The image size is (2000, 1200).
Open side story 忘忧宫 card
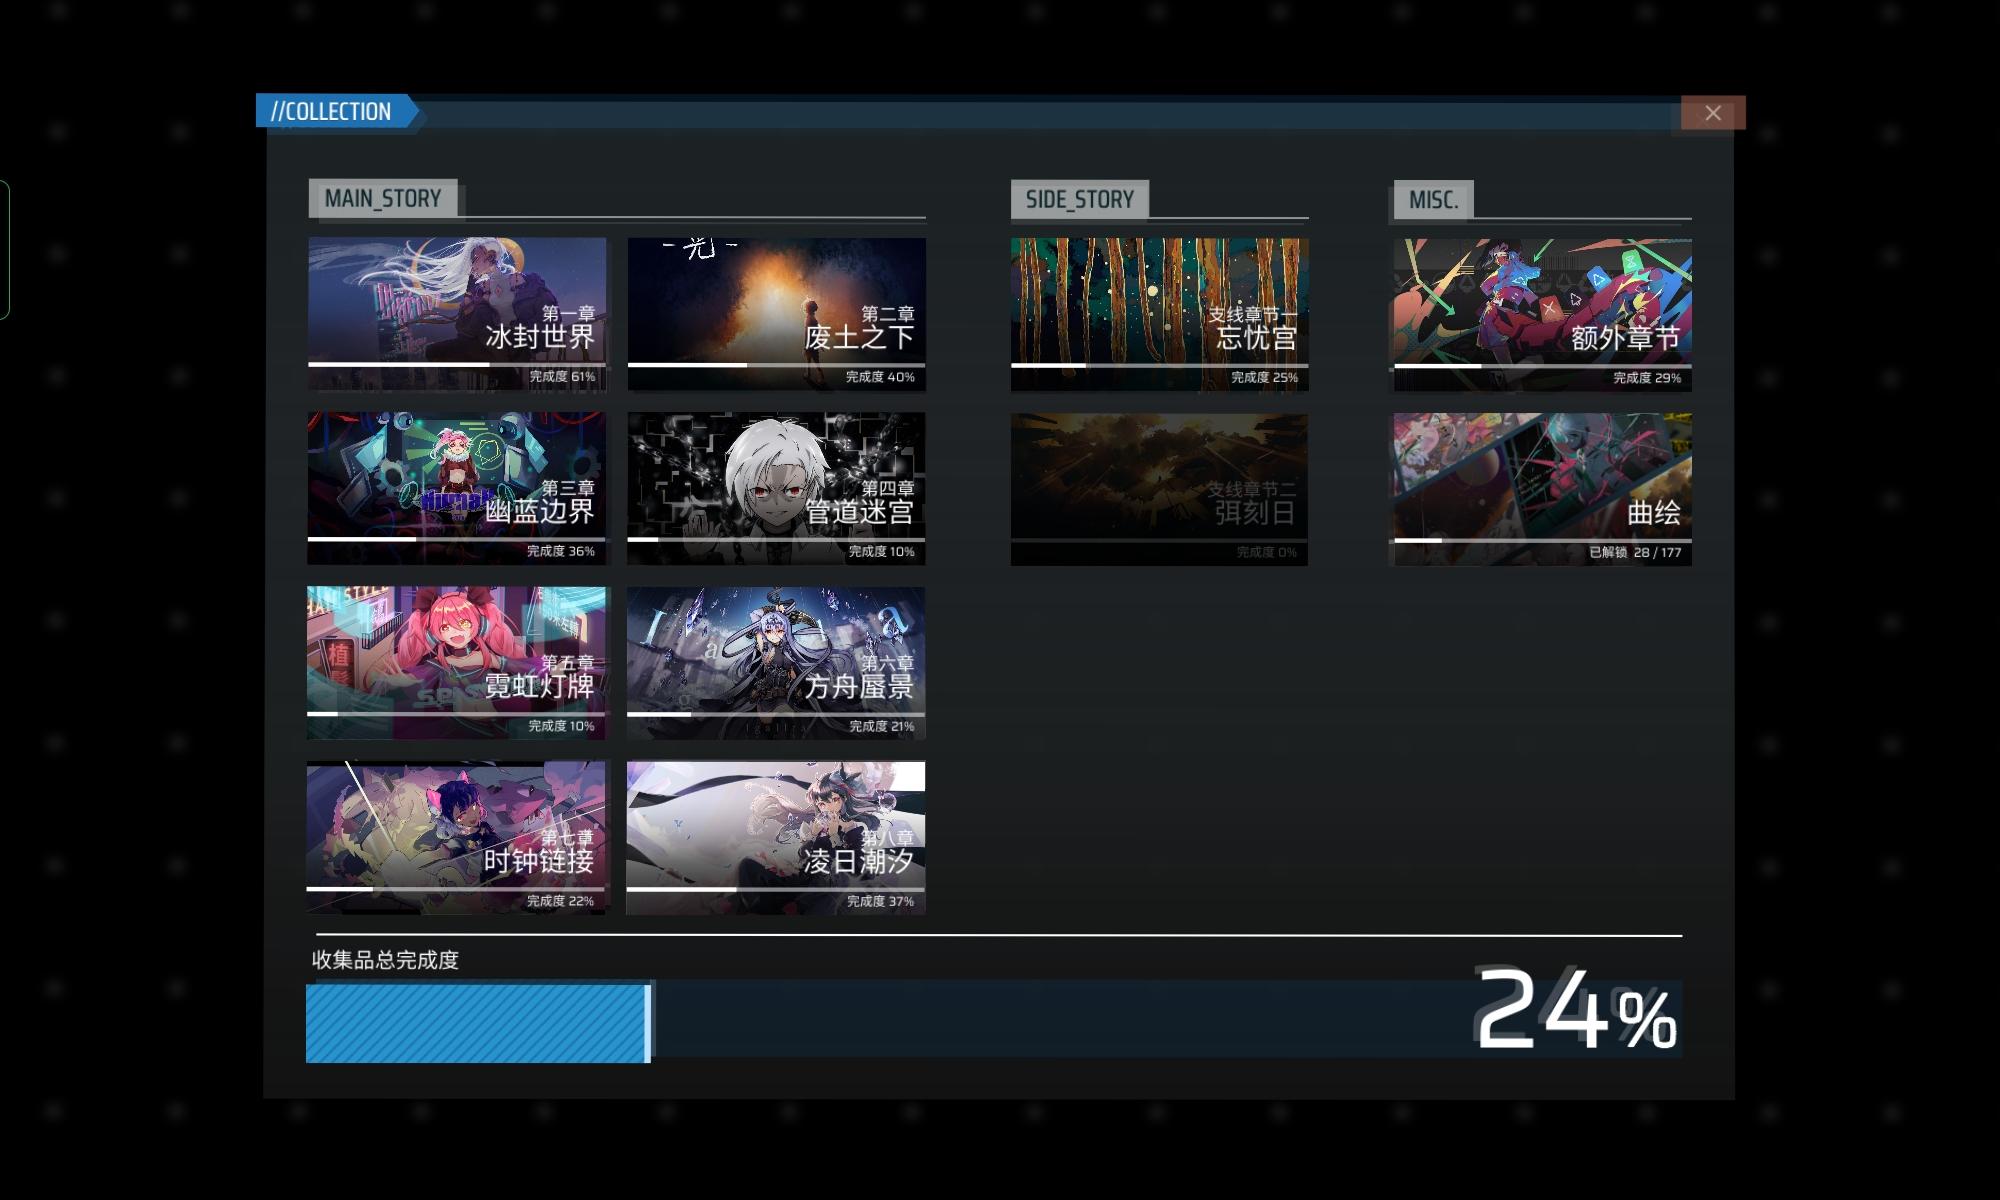[x=1159, y=314]
